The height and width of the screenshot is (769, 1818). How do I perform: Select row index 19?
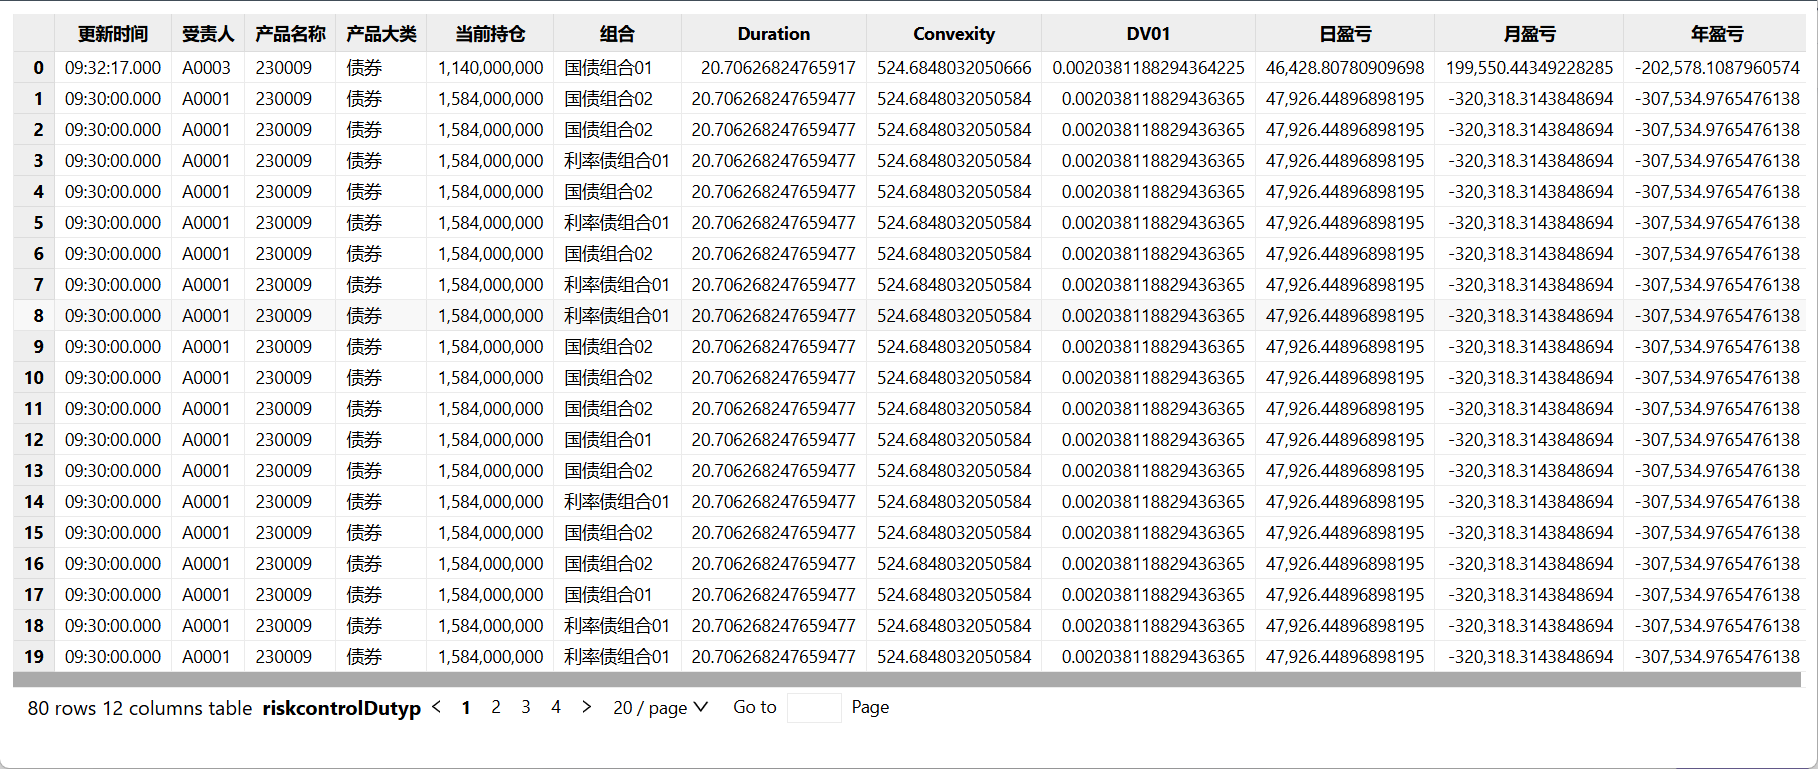[x=34, y=657]
